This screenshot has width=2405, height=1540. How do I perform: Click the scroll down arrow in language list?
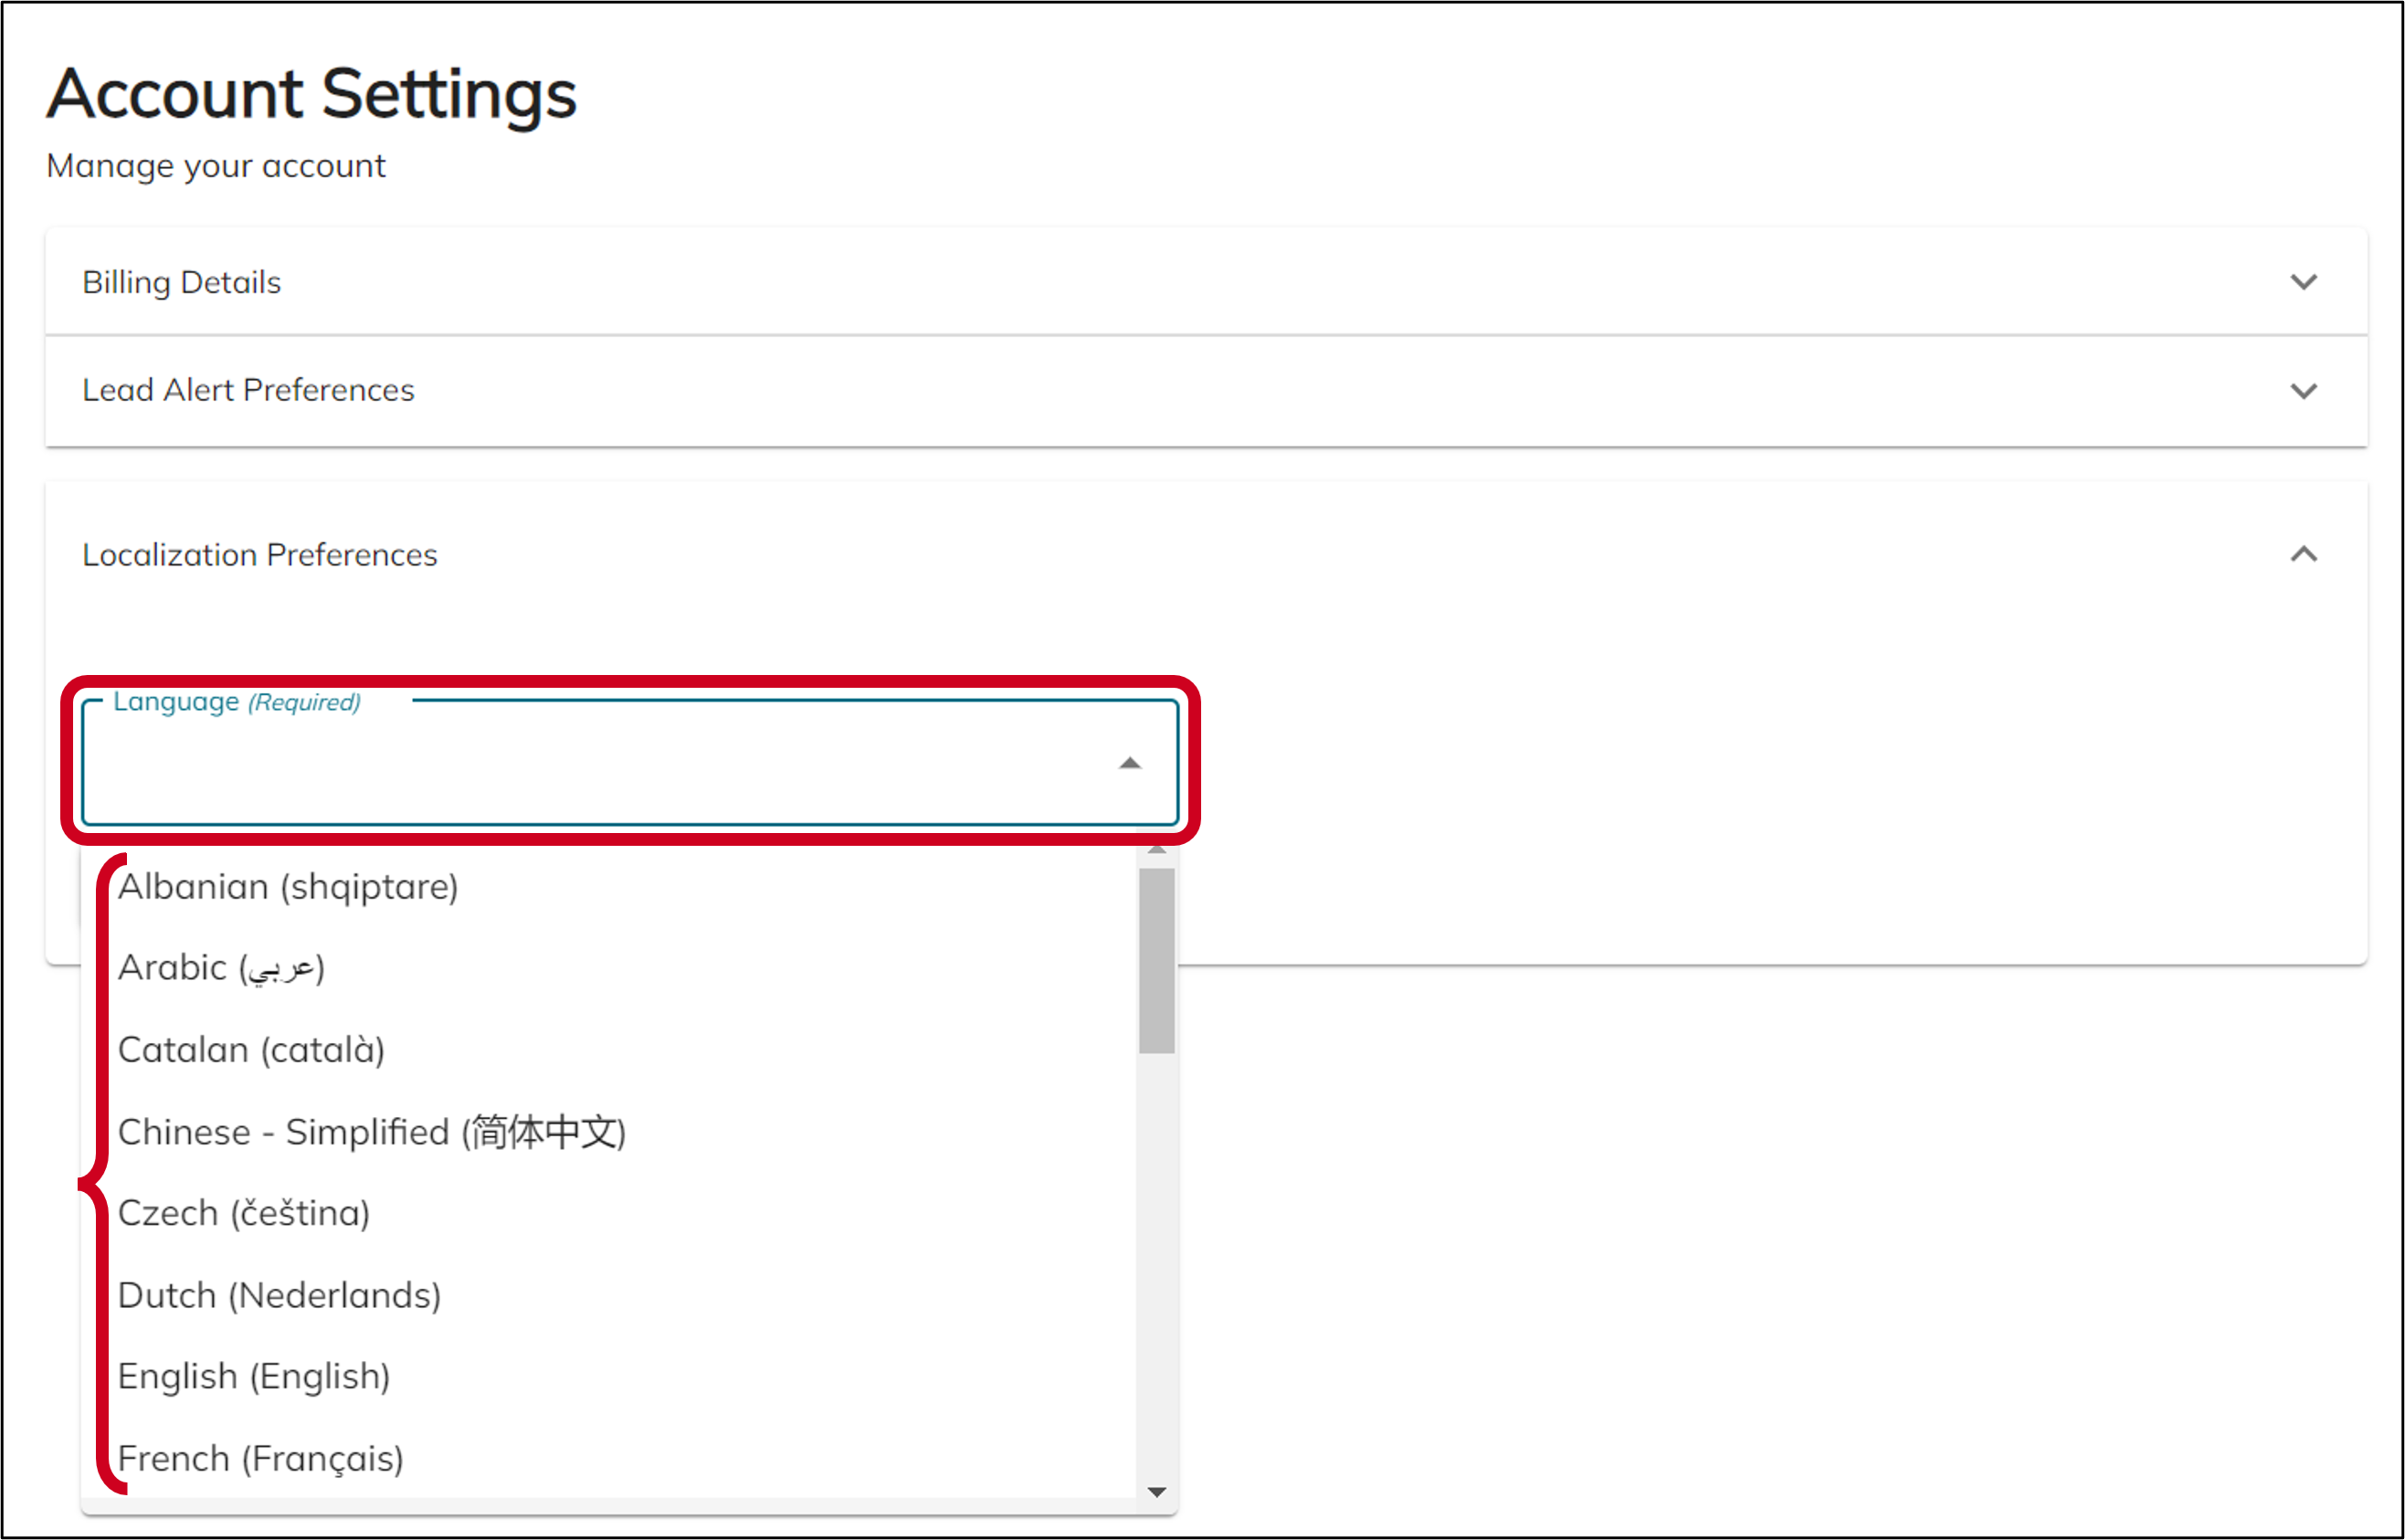tap(1156, 1492)
